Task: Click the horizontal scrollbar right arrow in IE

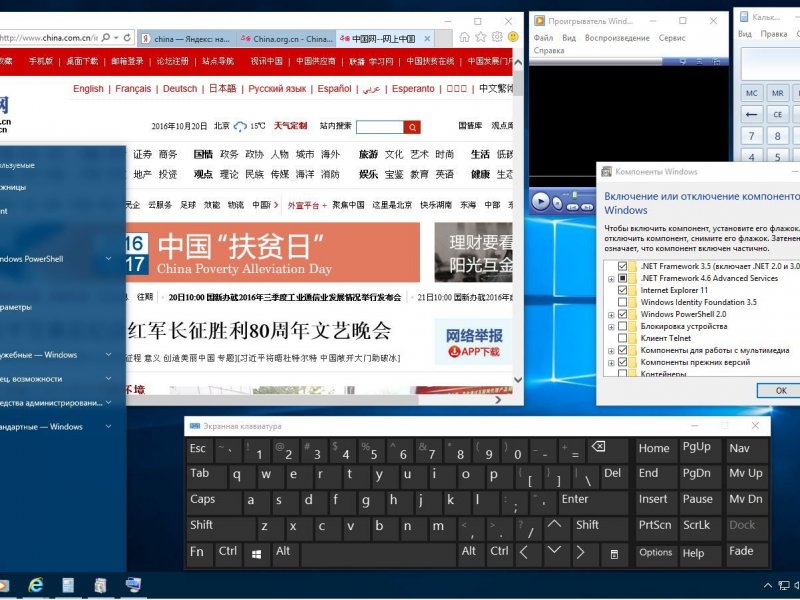Action: [x=498, y=400]
